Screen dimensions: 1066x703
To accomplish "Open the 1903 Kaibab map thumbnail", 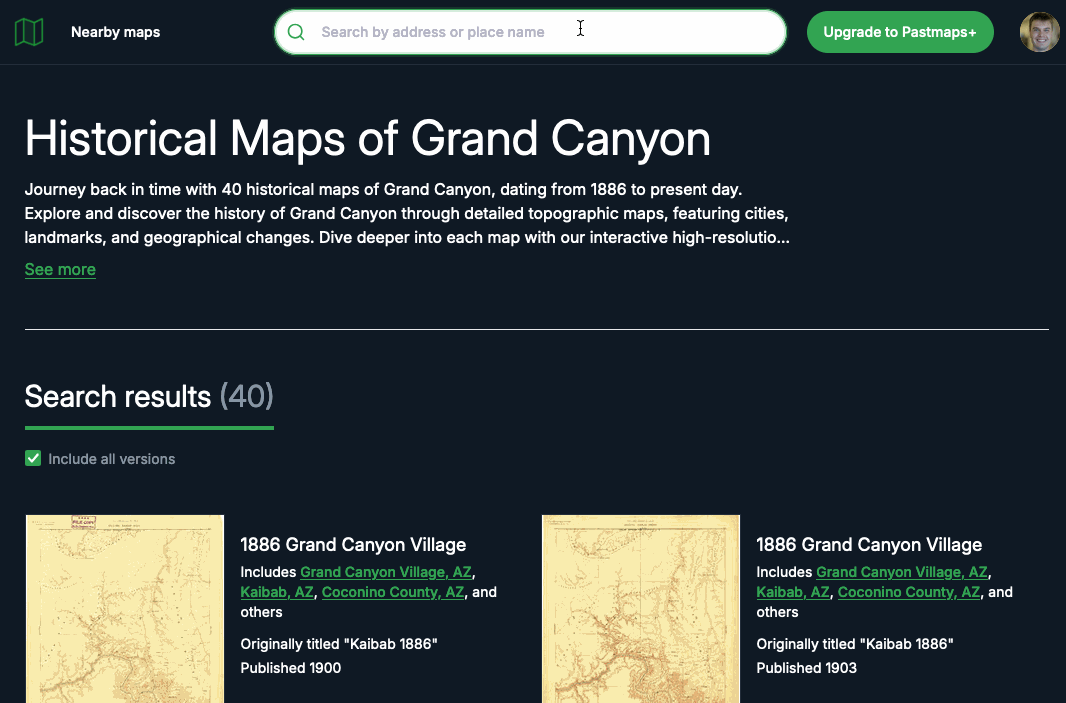I will click(641, 608).
